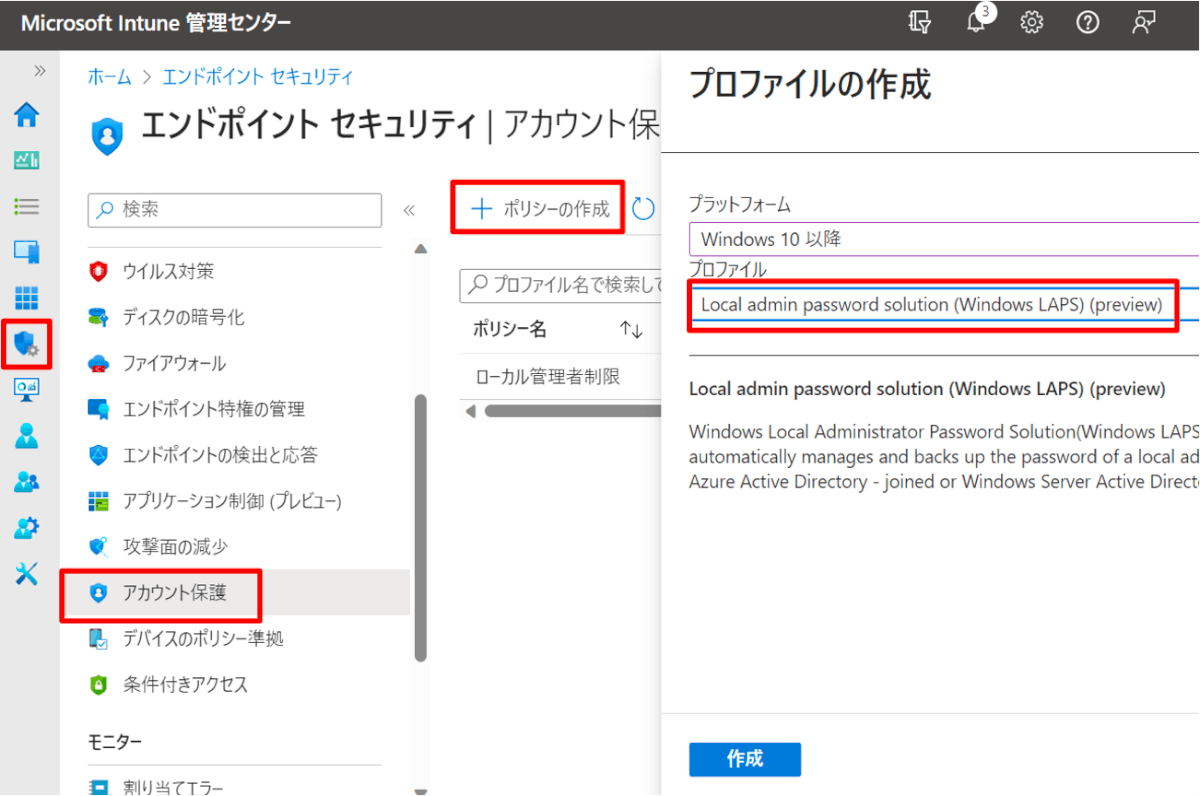
Task: Open the Devices icon in left rail
Action: click(27, 252)
